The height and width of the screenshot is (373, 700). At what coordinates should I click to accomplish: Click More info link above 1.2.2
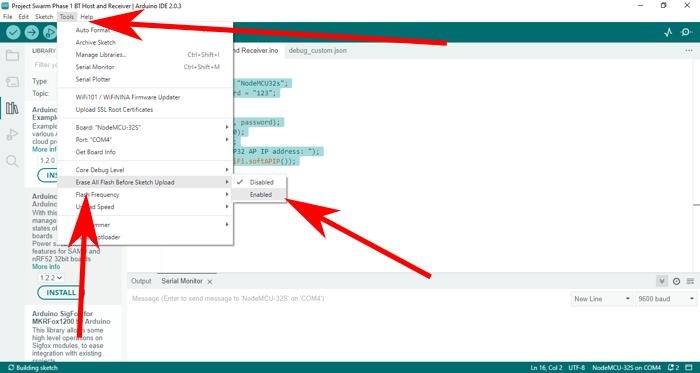pyautogui.click(x=46, y=267)
